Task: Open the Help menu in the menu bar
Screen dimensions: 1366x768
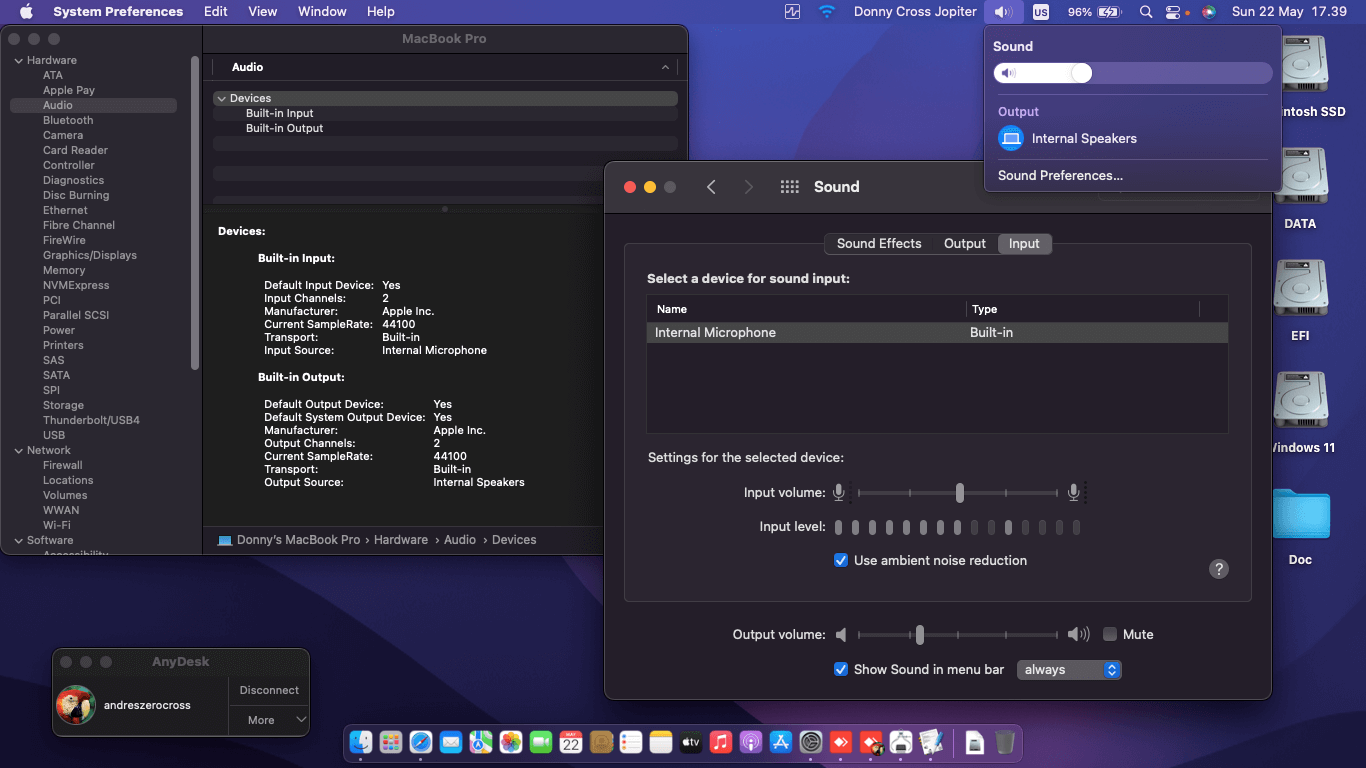Action: [x=381, y=12]
